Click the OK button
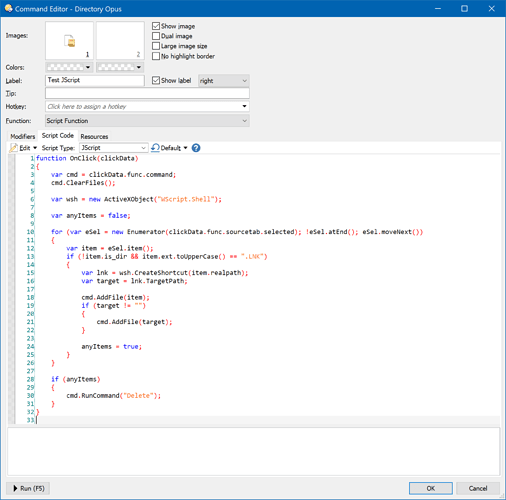Screen dimensions: 506x500 [x=431, y=488]
